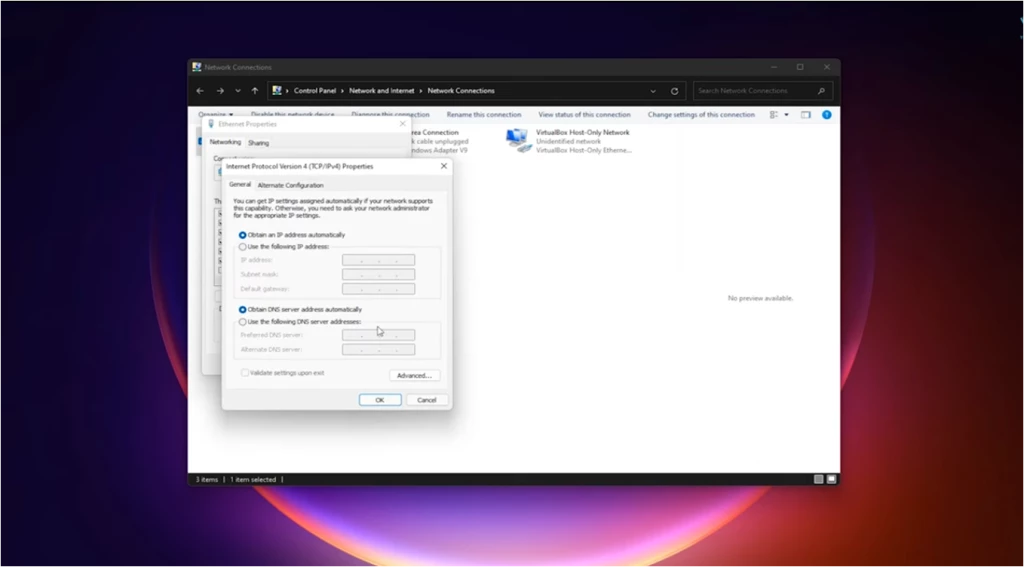Screen dimensions: 1024x567
Task: Confirm IPv4 properties with OK
Action: (380, 400)
